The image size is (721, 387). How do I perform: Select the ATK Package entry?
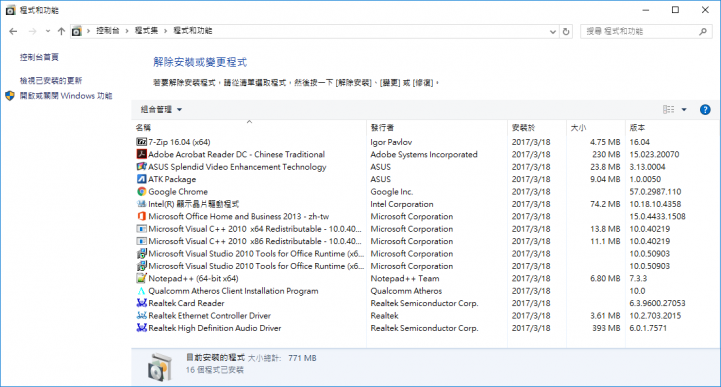(172, 179)
